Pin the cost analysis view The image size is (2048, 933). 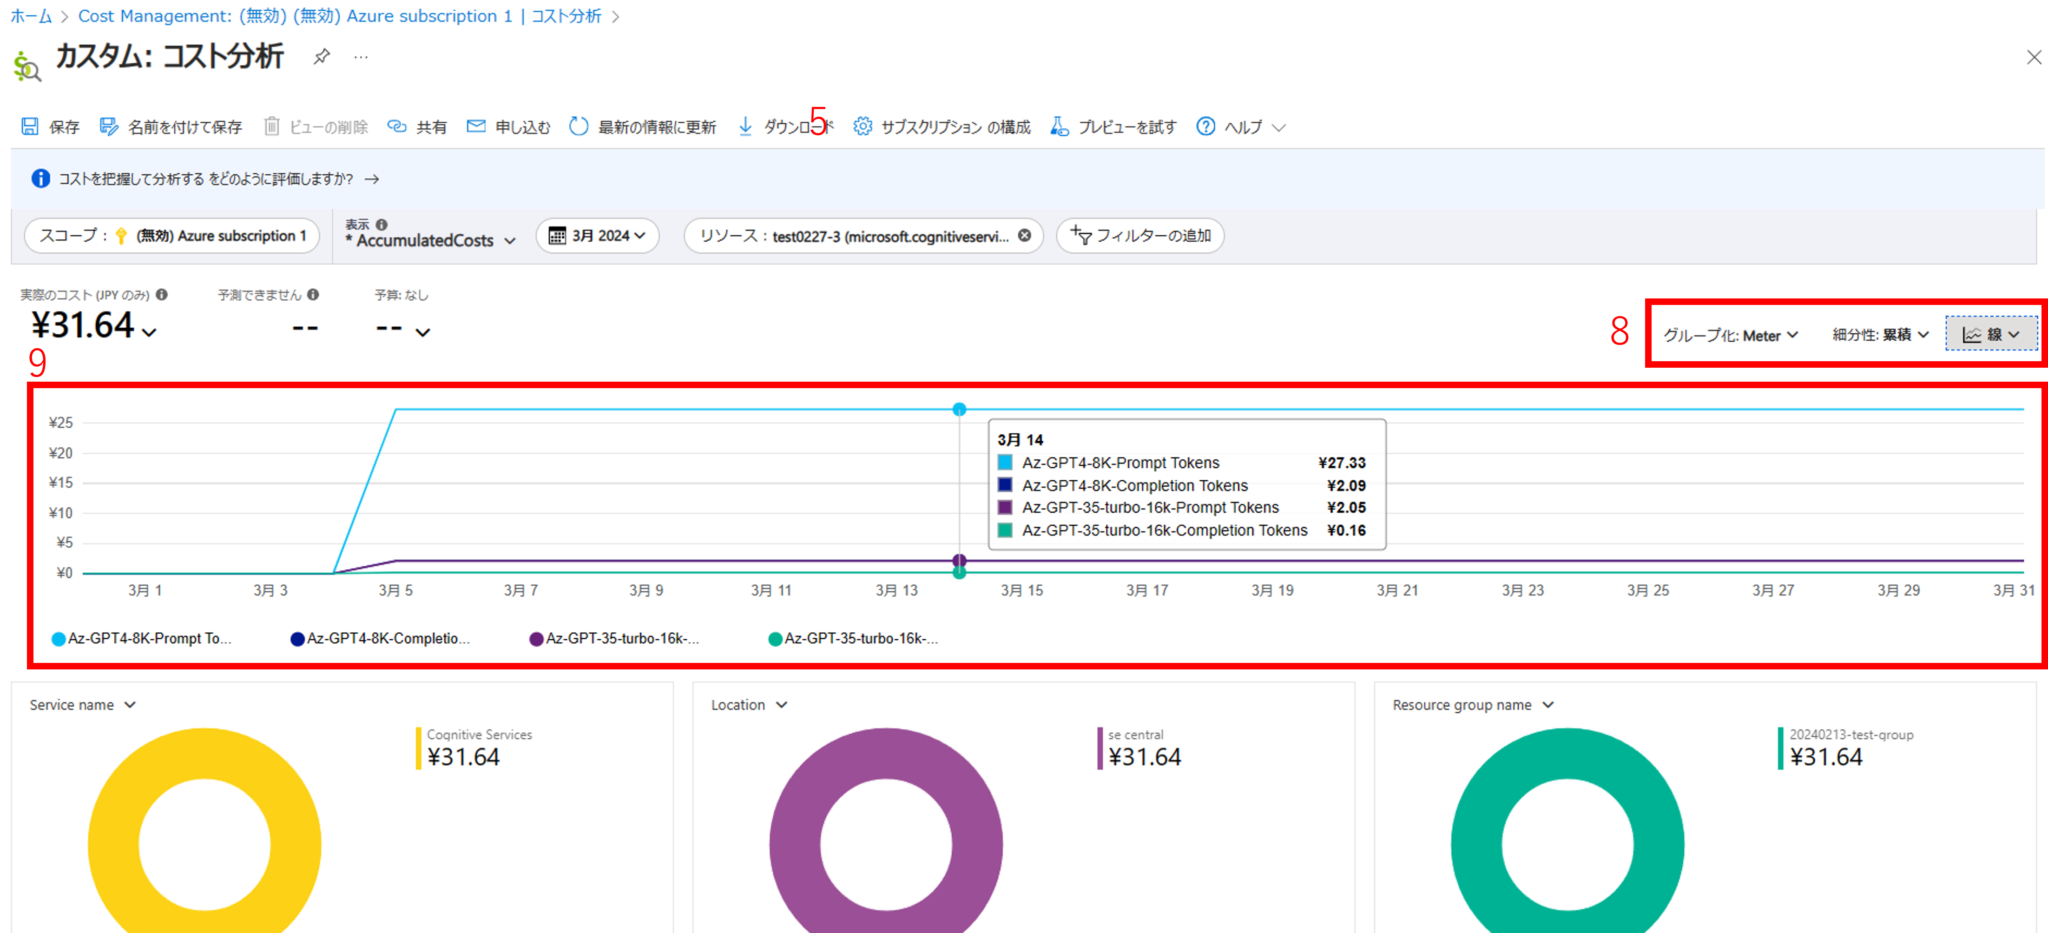coord(321,57)
